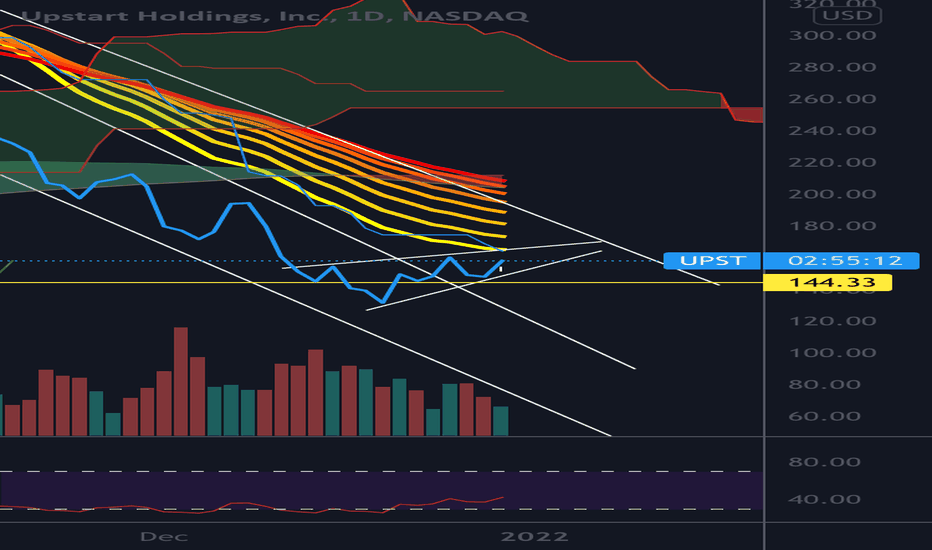This screenshot has height=550, width=932.
Task: Click the 180.00 price axis label
Action: (832, 226)
